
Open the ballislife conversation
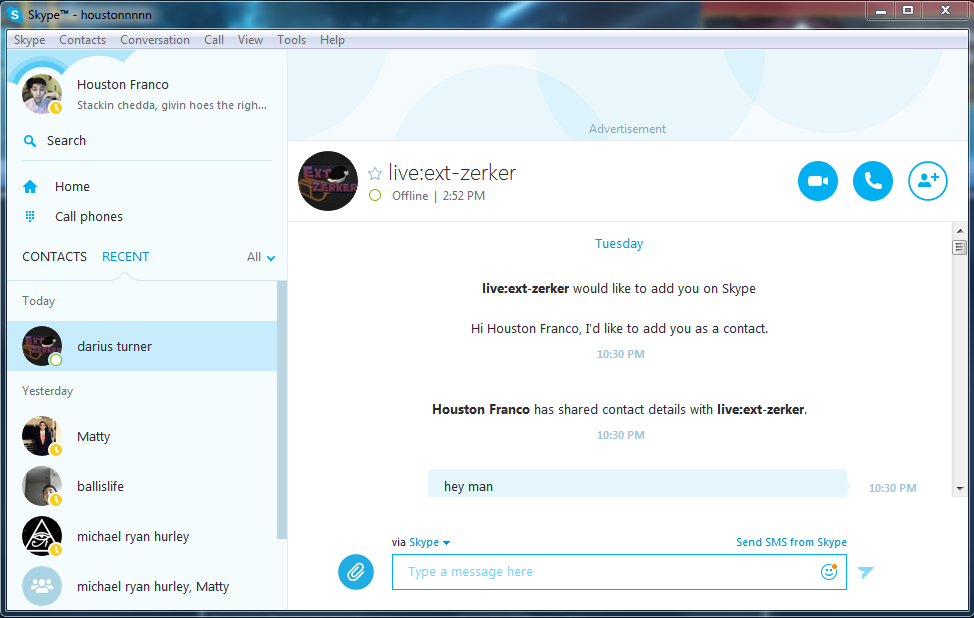(x=142, y=486)
